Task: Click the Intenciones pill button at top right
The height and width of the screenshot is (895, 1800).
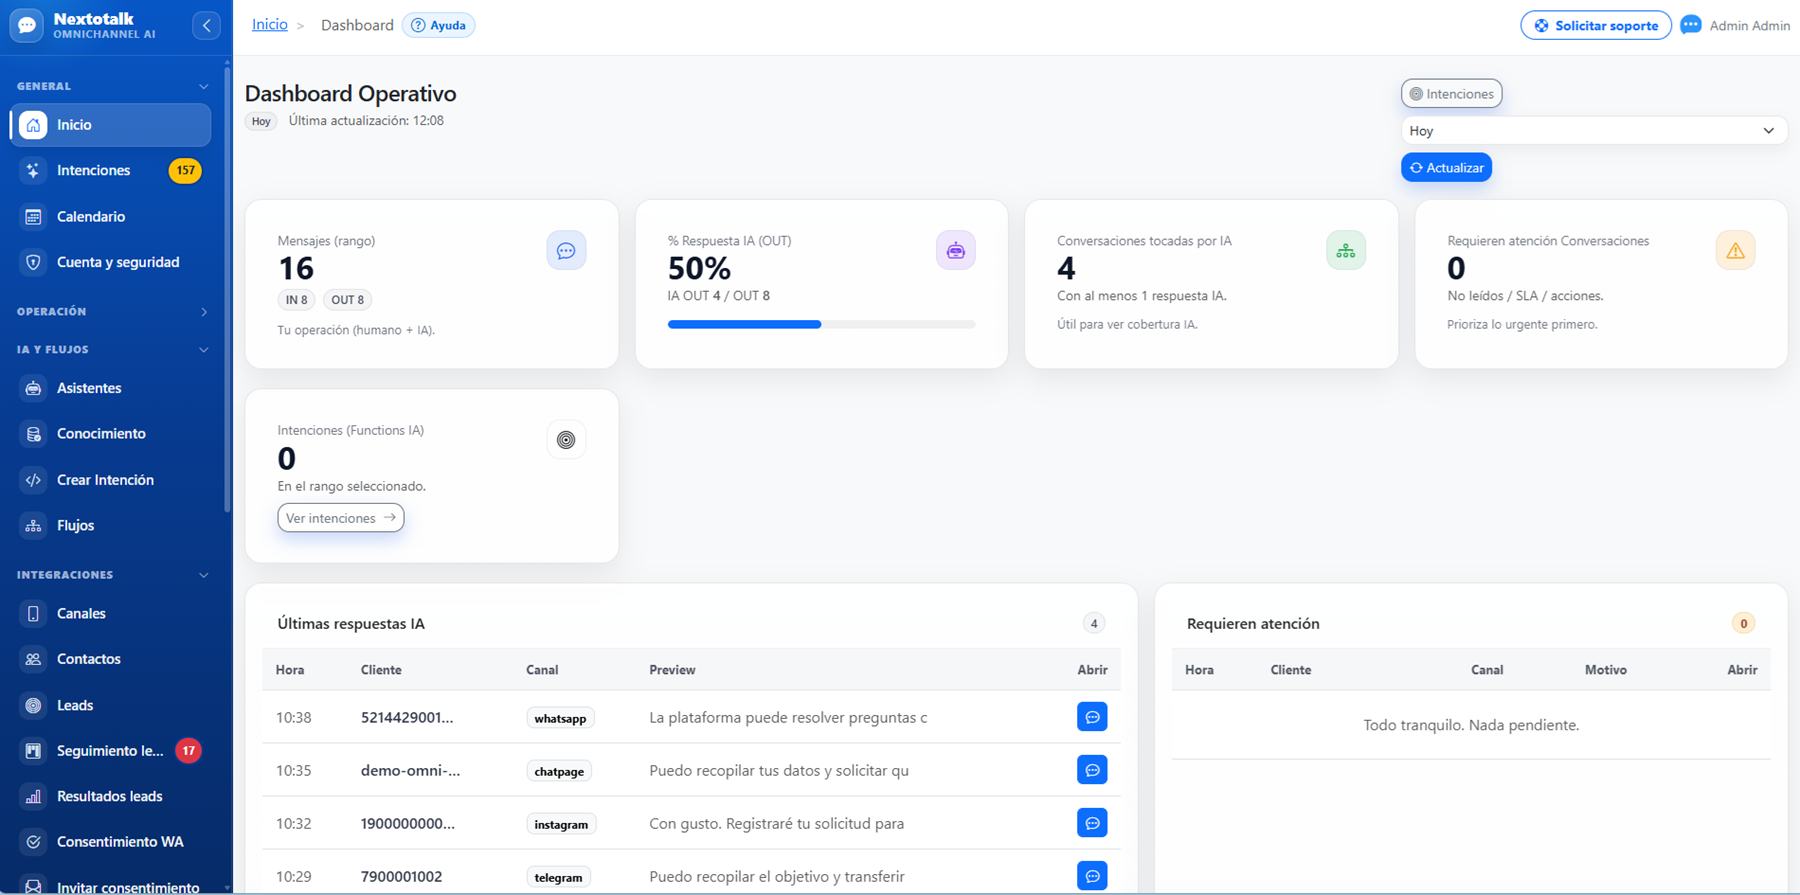Action: tap(1451, 94)
